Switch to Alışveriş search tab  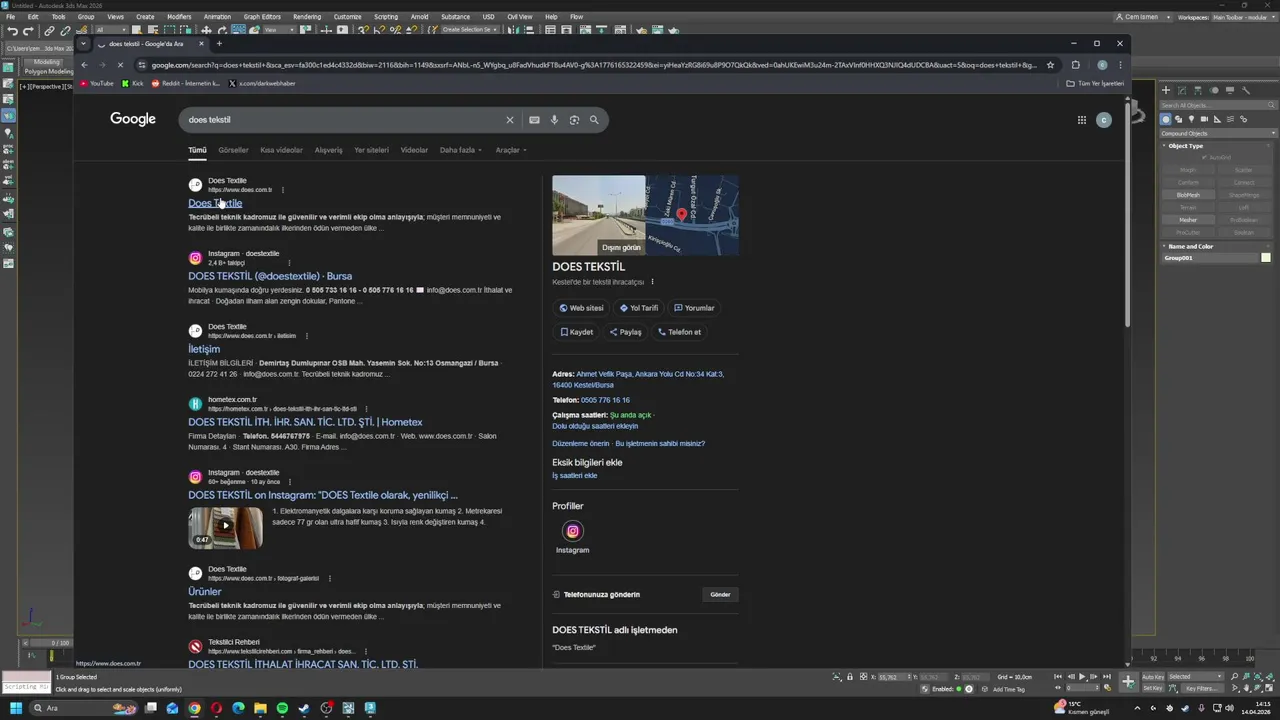[x=328, y=150]
